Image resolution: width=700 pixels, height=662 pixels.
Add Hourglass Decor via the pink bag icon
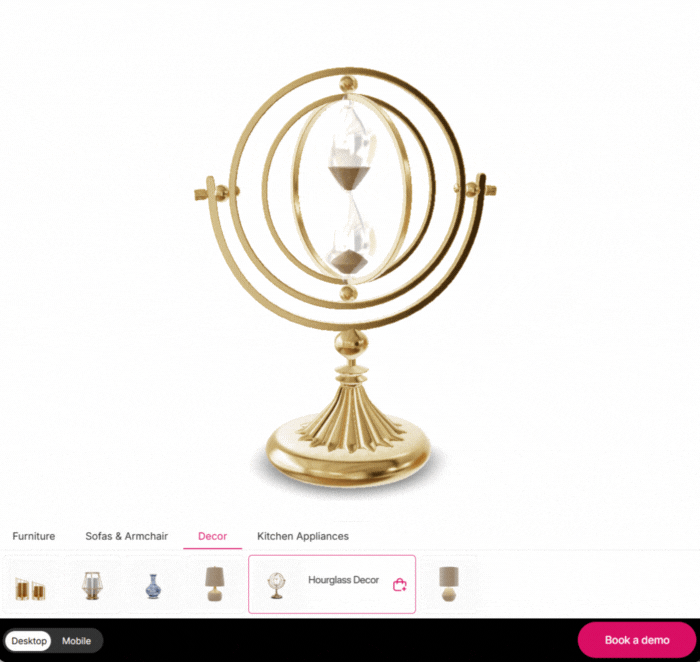tap(400, 585)
